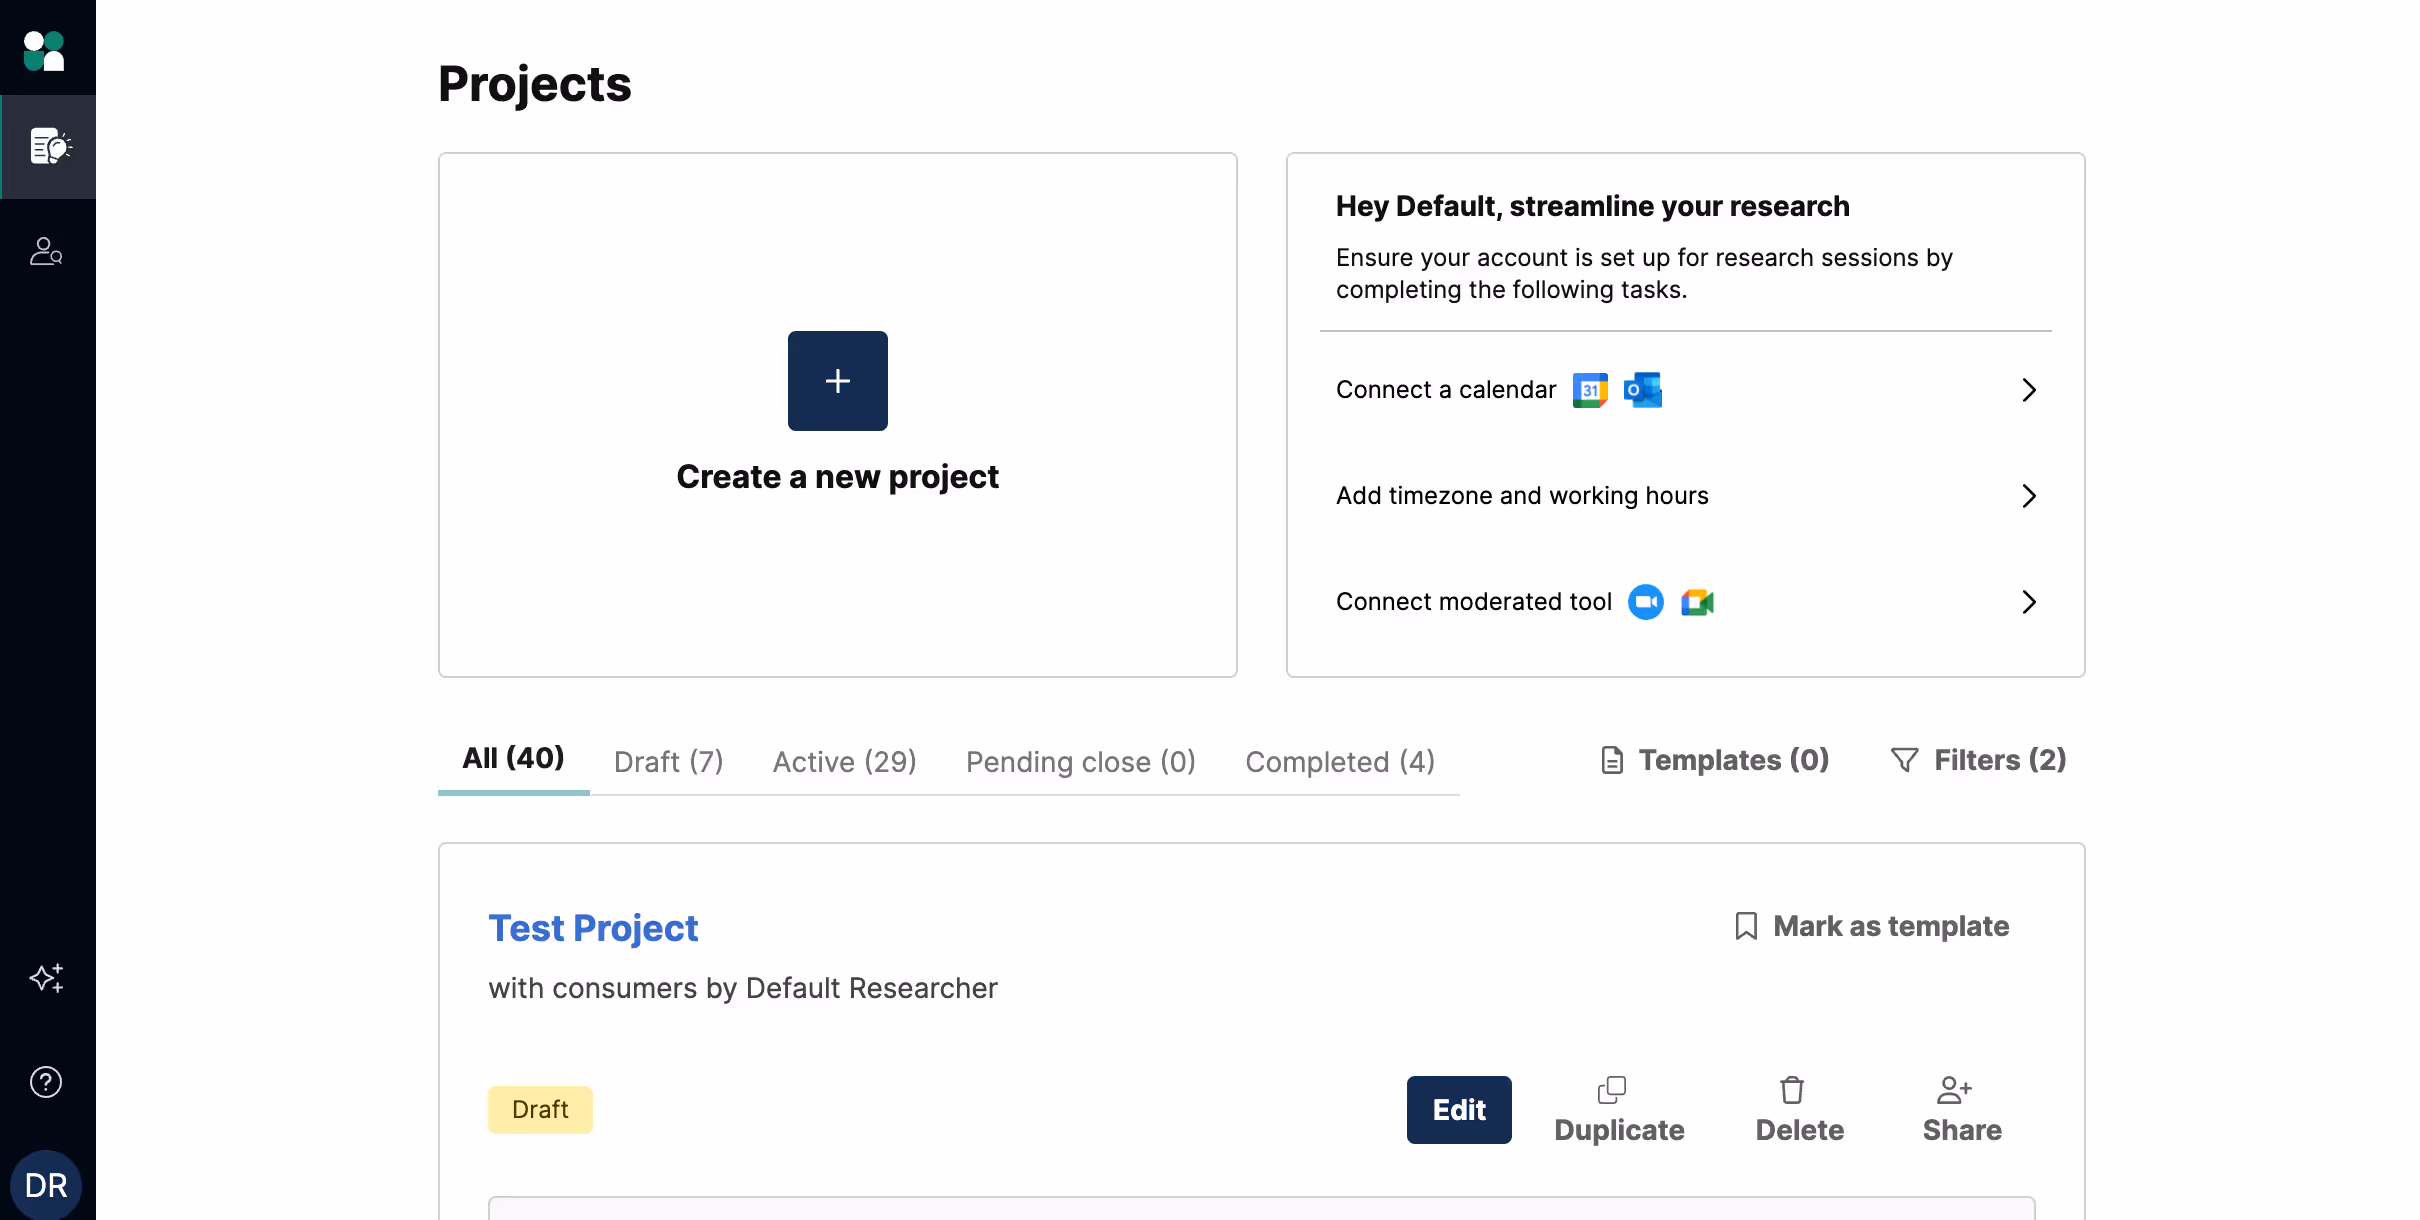Click the Edit button
2420x1220 pixels.
(x=1458, y=1110)
